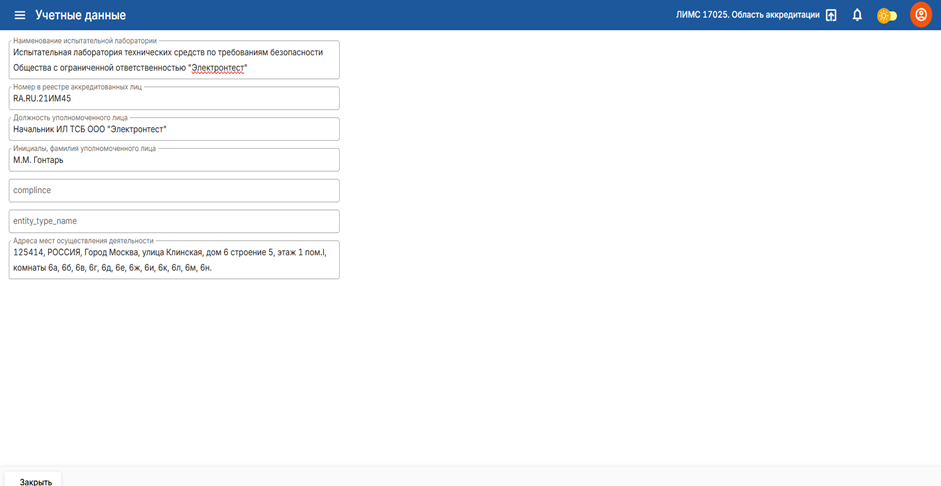Screen dimensions: 941x486
Task: Focus the empty complince field
Action: pos(174,190)
